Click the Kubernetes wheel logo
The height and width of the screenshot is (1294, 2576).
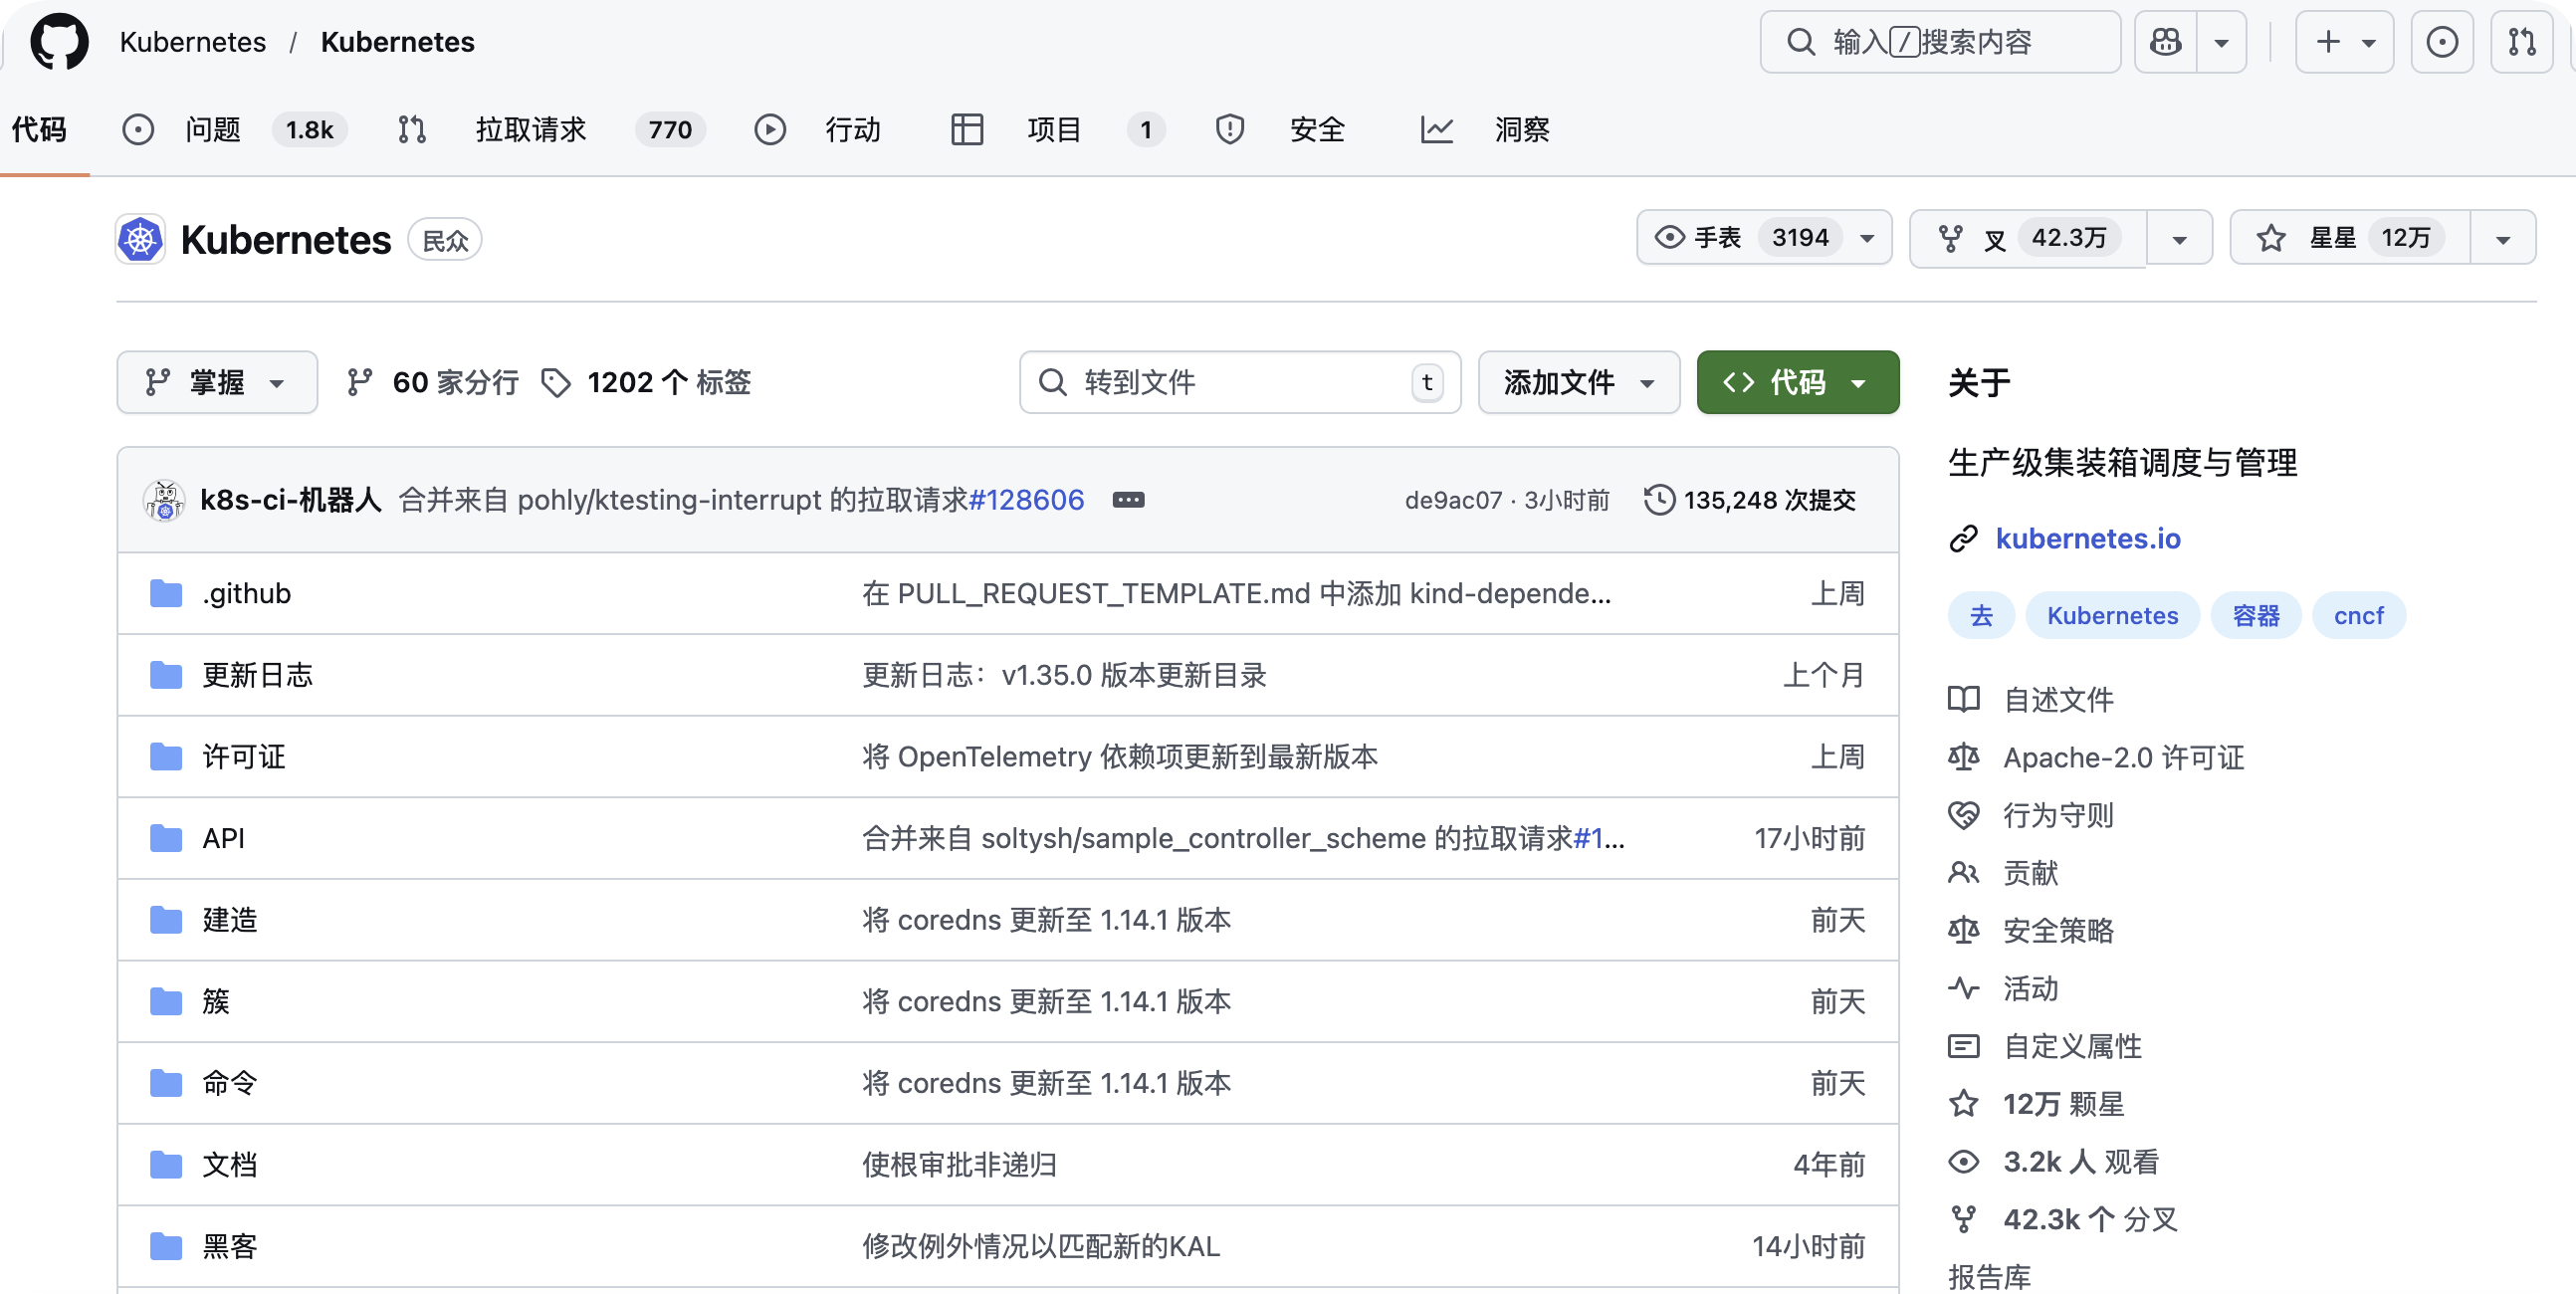pyautogui.click(x=141, y=240)
